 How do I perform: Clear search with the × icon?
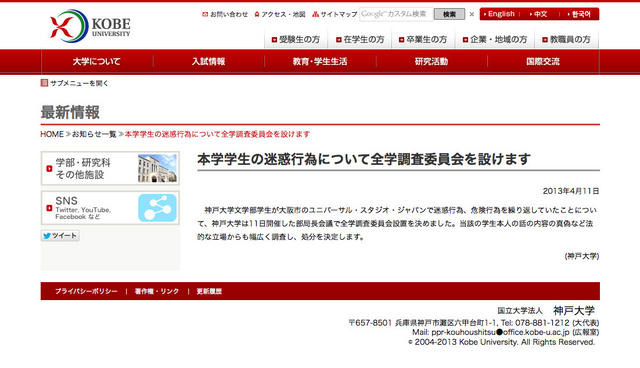point(472,14)
